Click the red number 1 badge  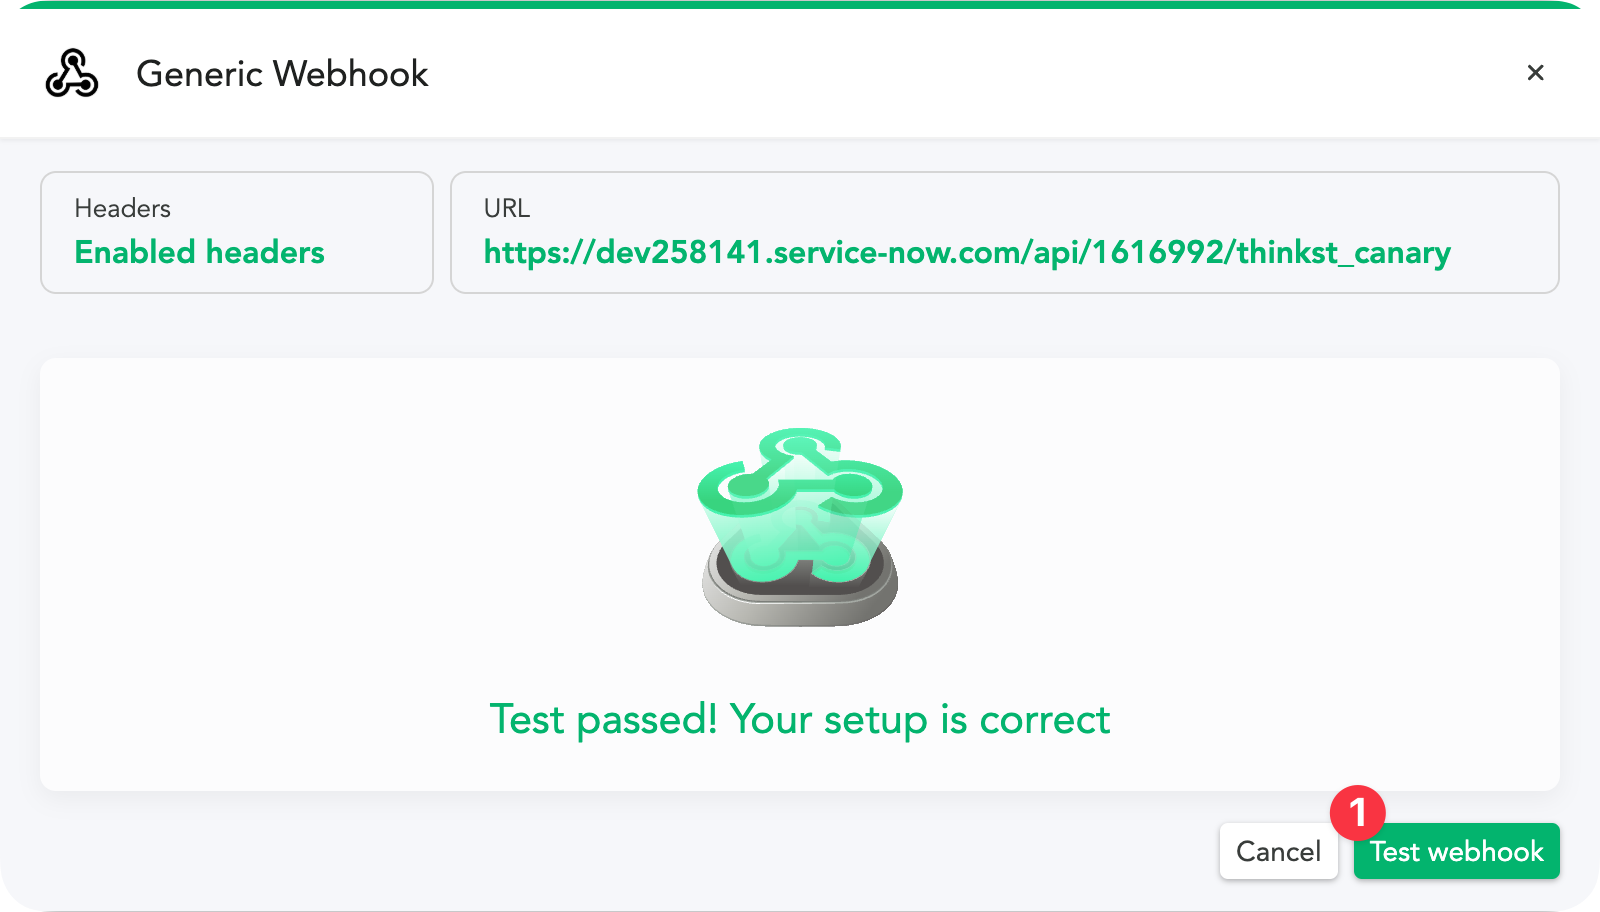pyautogui.click(x=1357, y=812)
